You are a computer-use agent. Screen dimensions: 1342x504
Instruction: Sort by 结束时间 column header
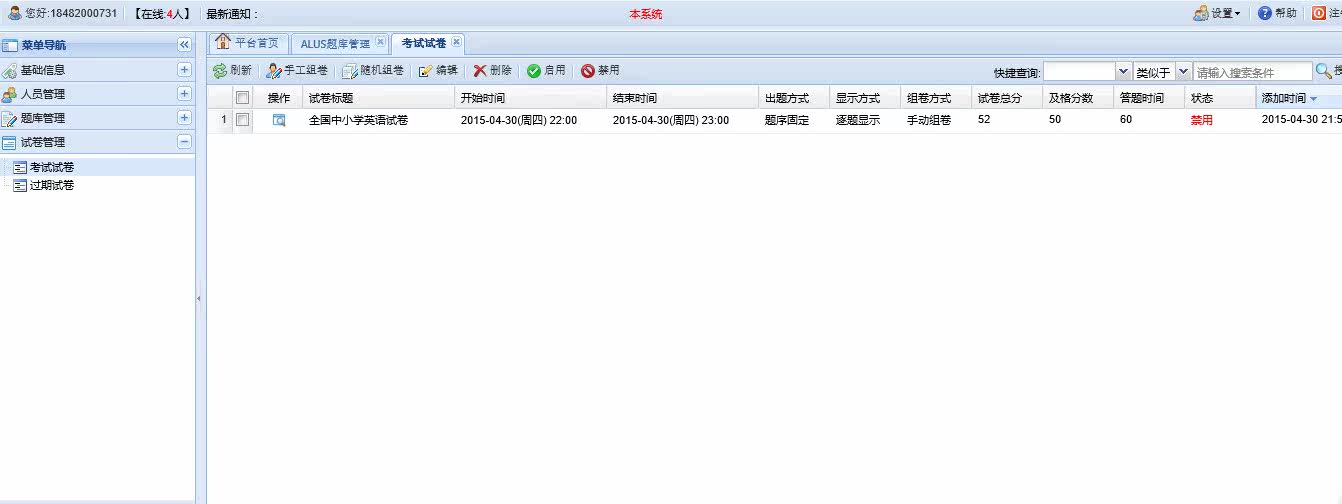click(x=682, y=98)
